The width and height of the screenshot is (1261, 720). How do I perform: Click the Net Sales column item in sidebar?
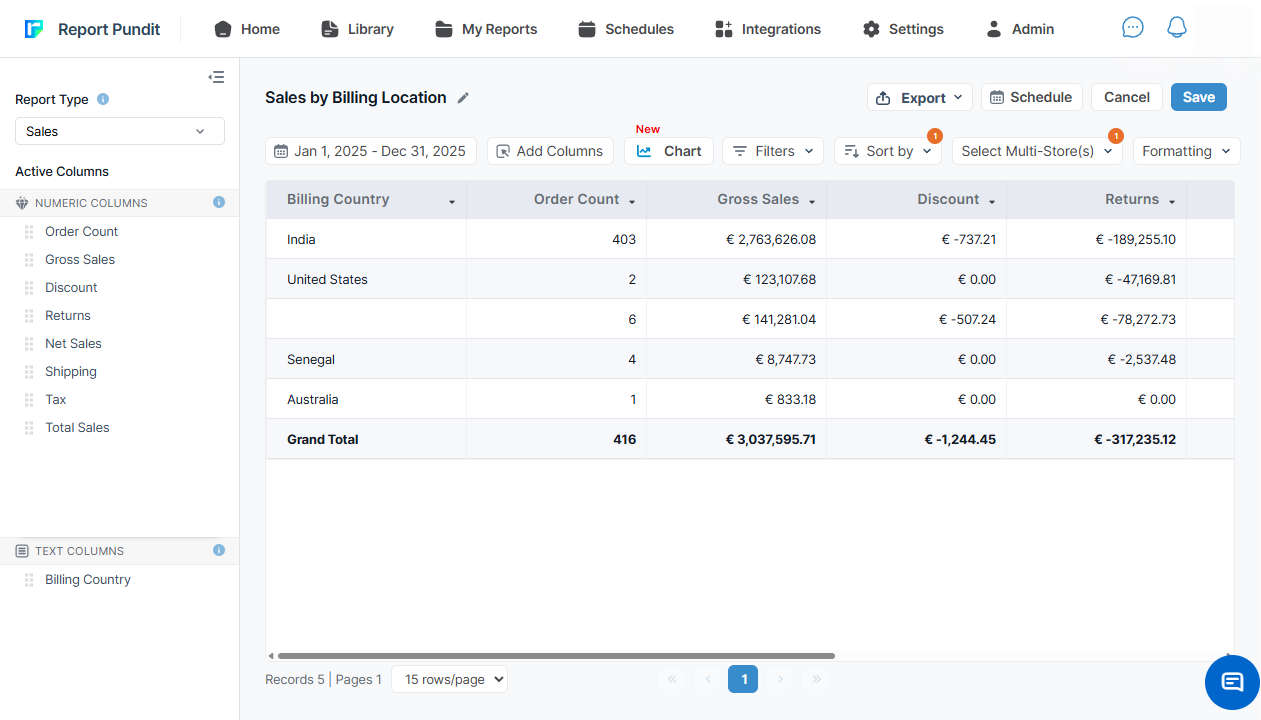[73, 343]
